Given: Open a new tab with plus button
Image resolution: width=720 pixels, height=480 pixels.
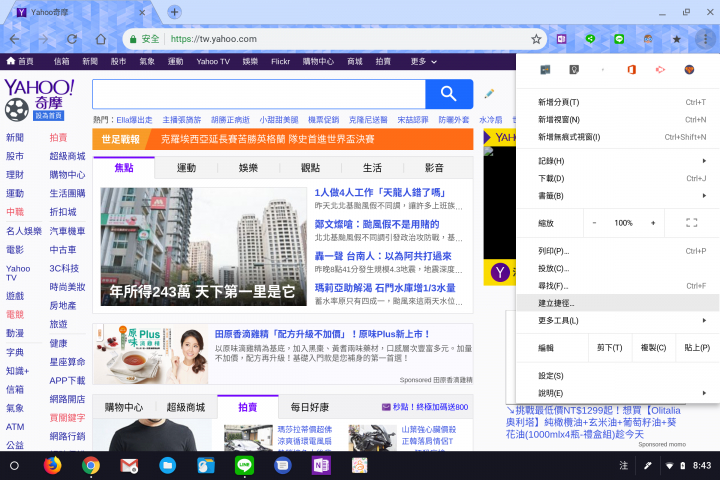Looking at the screenshot, I should click(174, 12).
